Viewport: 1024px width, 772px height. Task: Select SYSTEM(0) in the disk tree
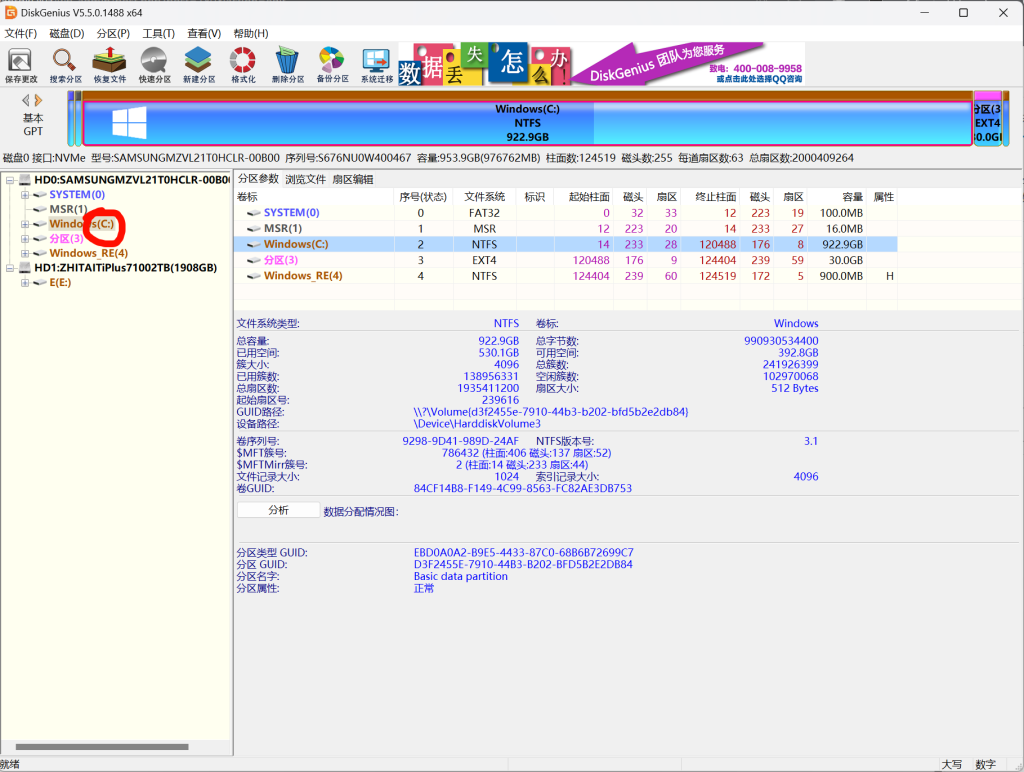click(x=77, y=195)
